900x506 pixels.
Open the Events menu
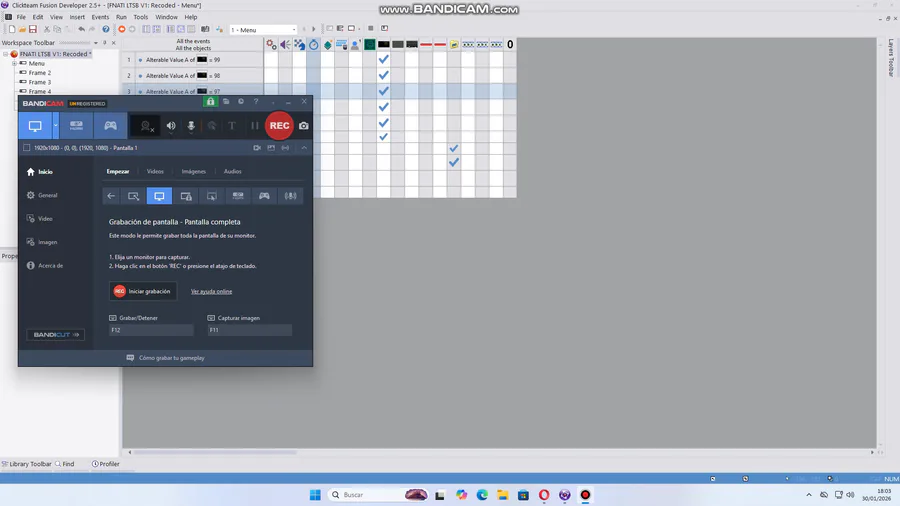pyautogui.click(x=100, y=17)
